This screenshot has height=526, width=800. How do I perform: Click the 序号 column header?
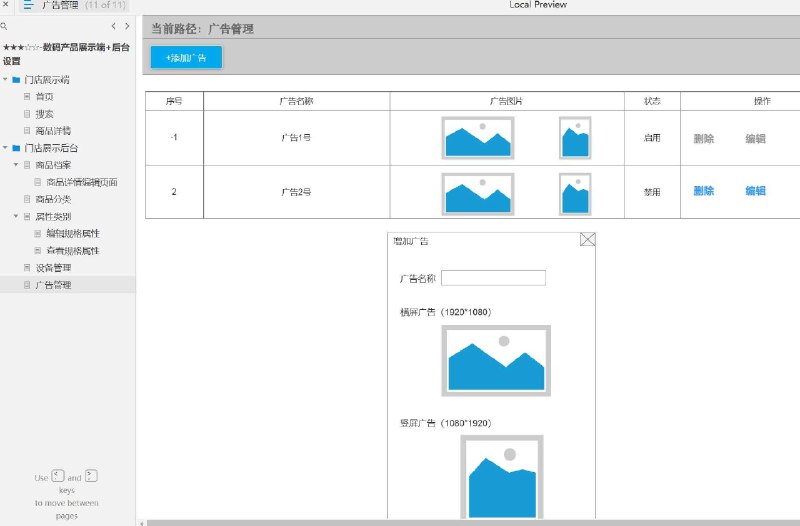tap(174, 101)
